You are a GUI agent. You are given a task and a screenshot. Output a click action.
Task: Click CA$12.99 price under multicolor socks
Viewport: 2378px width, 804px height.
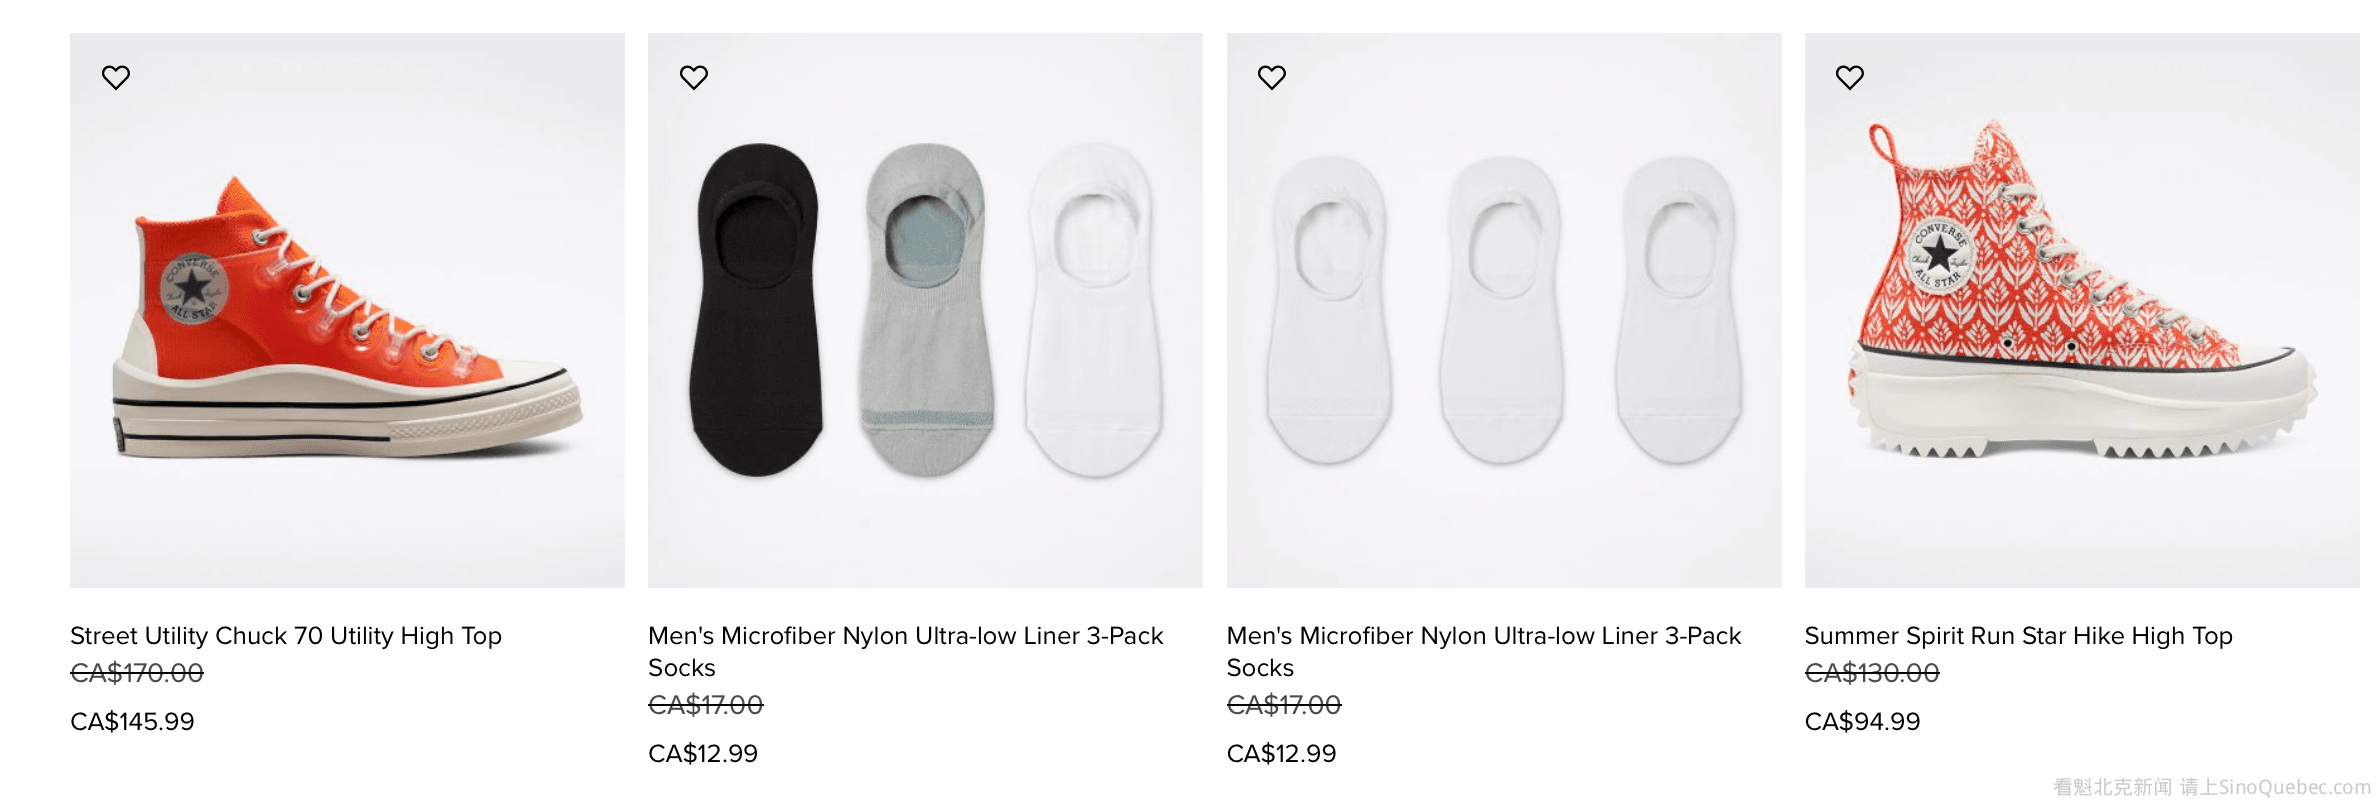[x=703, y=753]
